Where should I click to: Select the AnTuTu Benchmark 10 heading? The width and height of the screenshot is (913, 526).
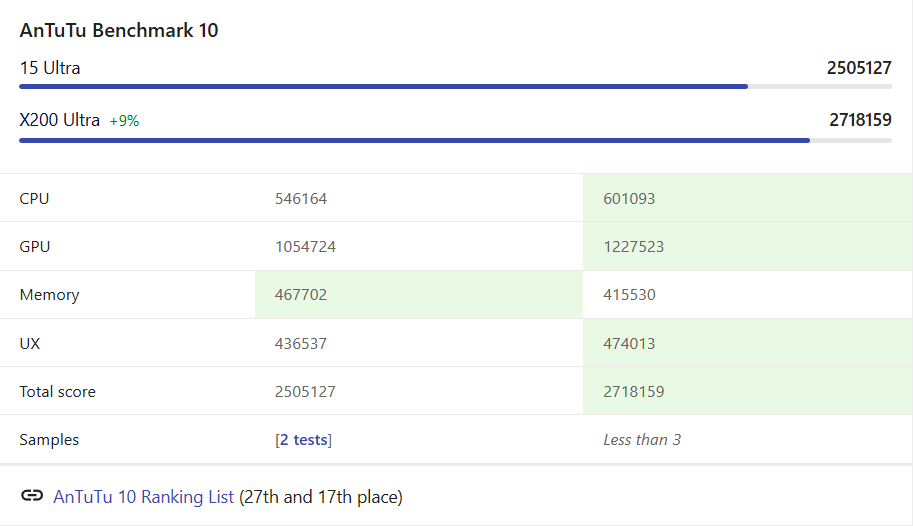click(x=119, y=31)
